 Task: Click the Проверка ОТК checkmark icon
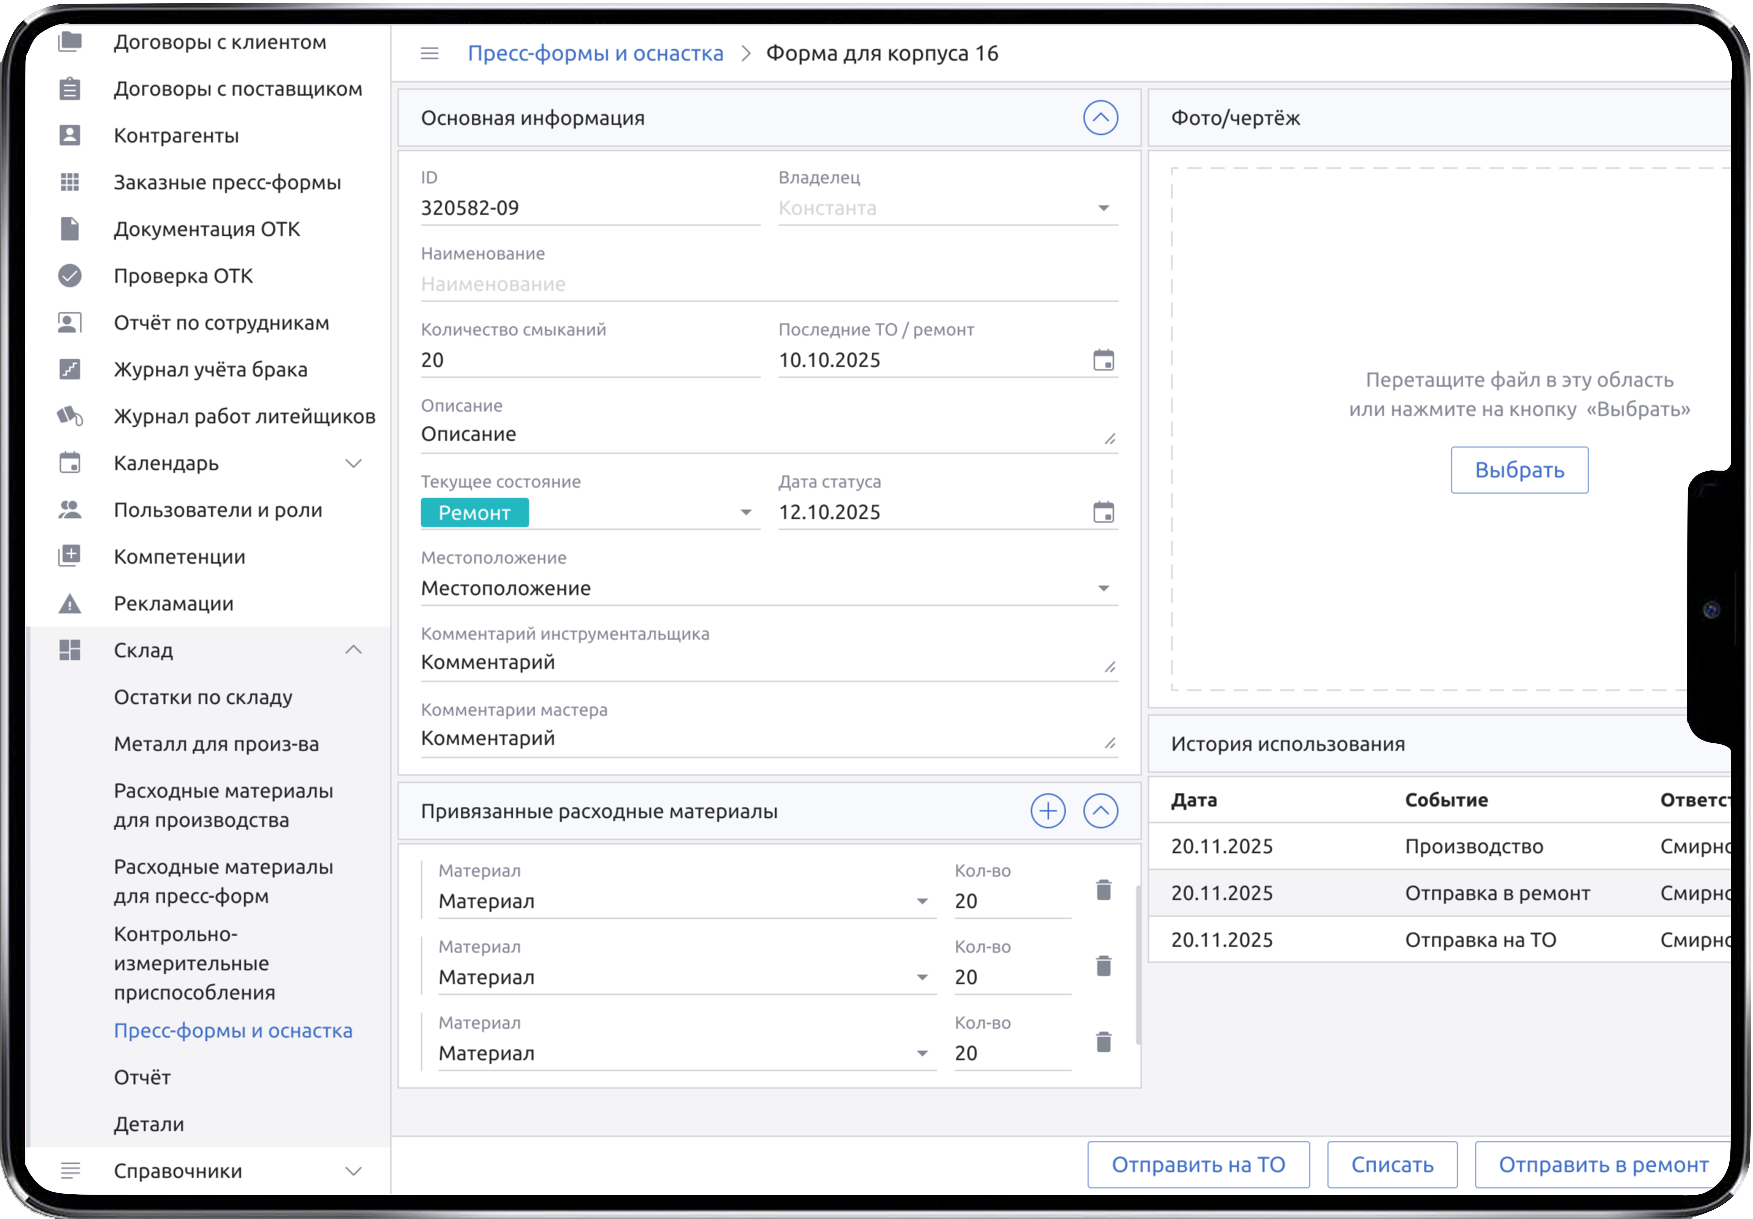coord(70,275)
